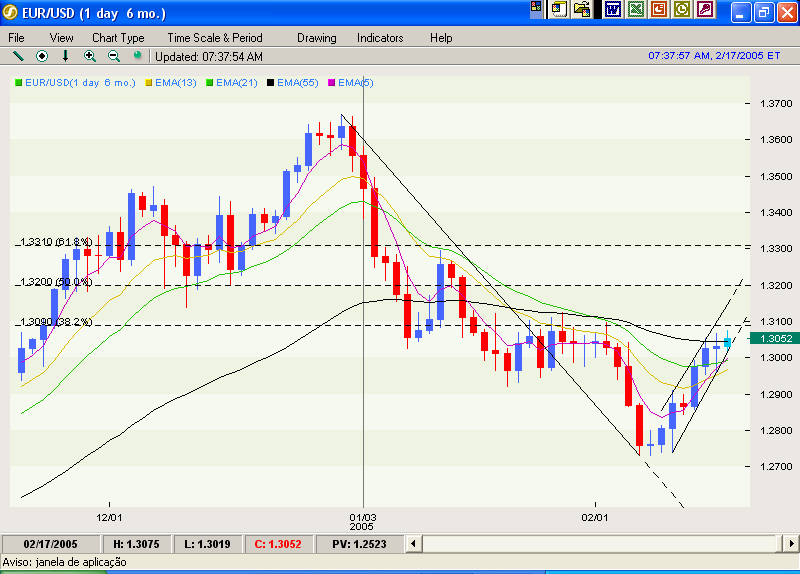The image size is (800, 574).
Task: Click the red 'C: 1.3052' close value field
Action: 278,544
